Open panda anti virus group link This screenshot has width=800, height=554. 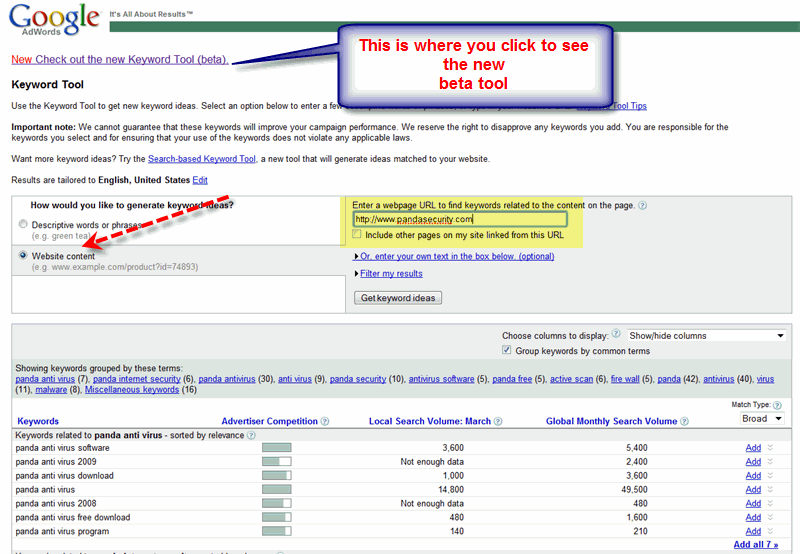pos(45,379)
